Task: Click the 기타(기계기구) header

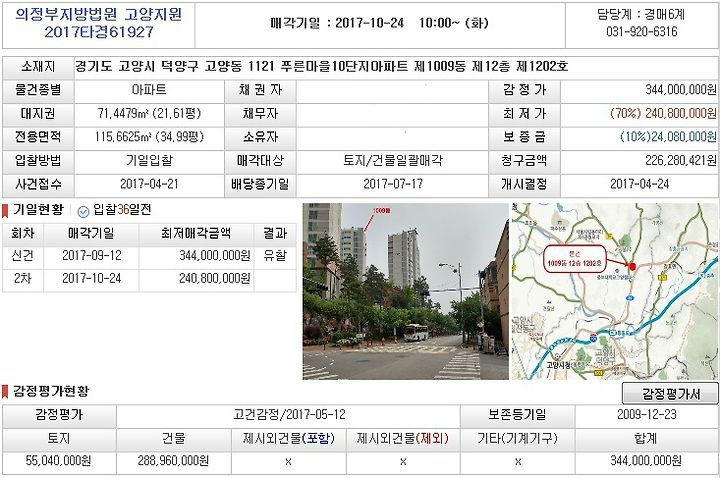Action: pos(518,439)
